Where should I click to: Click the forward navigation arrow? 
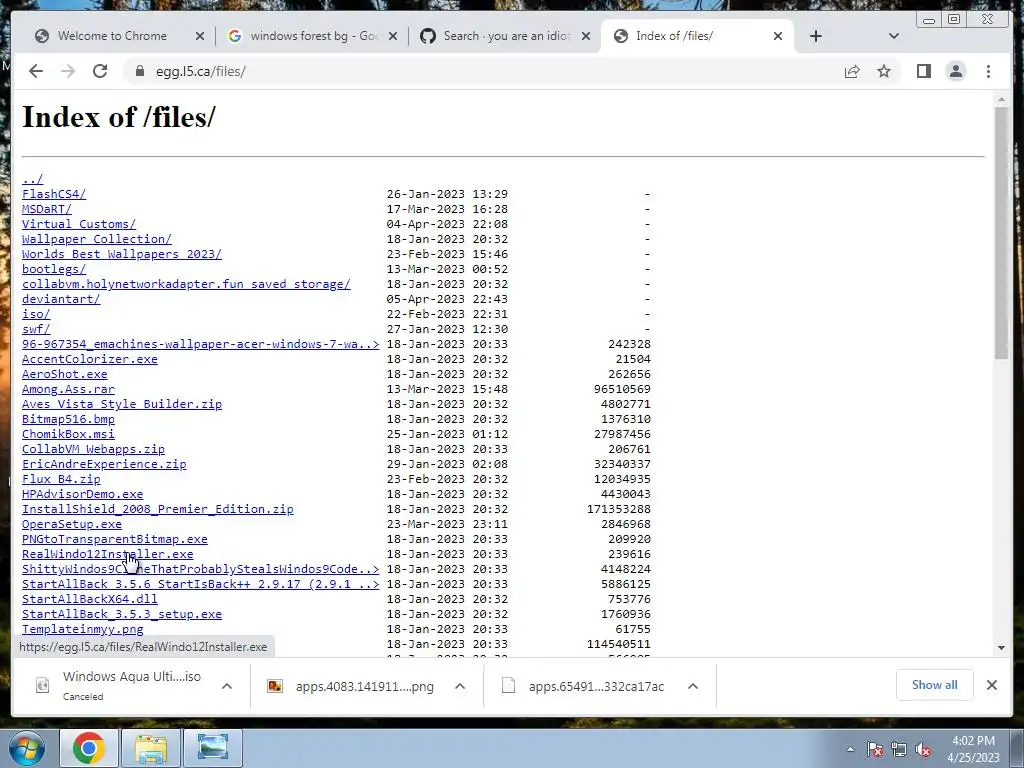(x=68, y=71)
